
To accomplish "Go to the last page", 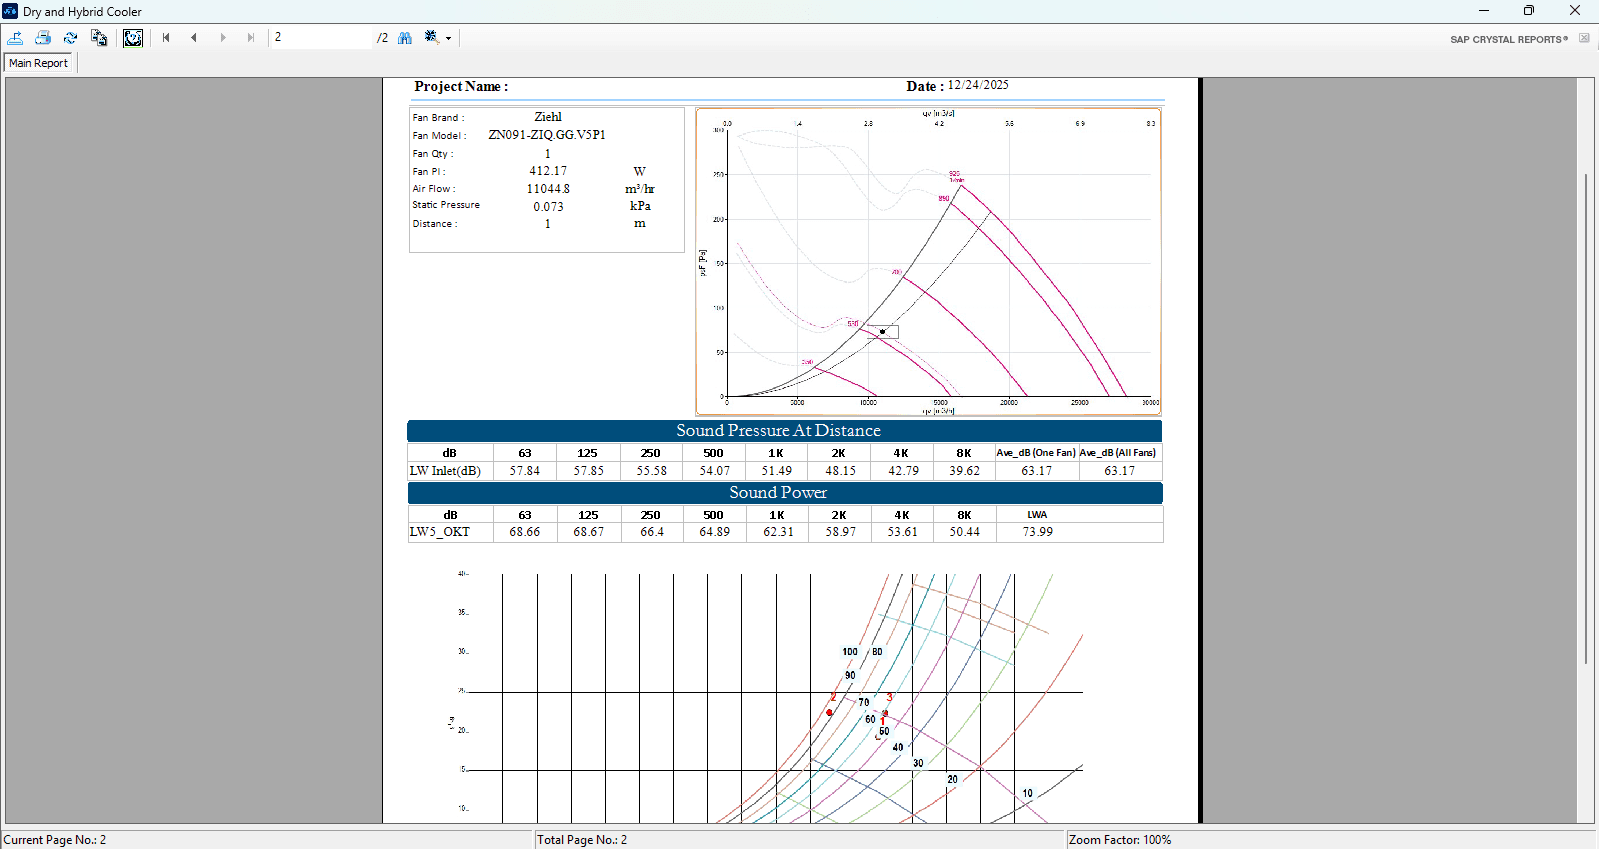I will (x=251, y=38).
